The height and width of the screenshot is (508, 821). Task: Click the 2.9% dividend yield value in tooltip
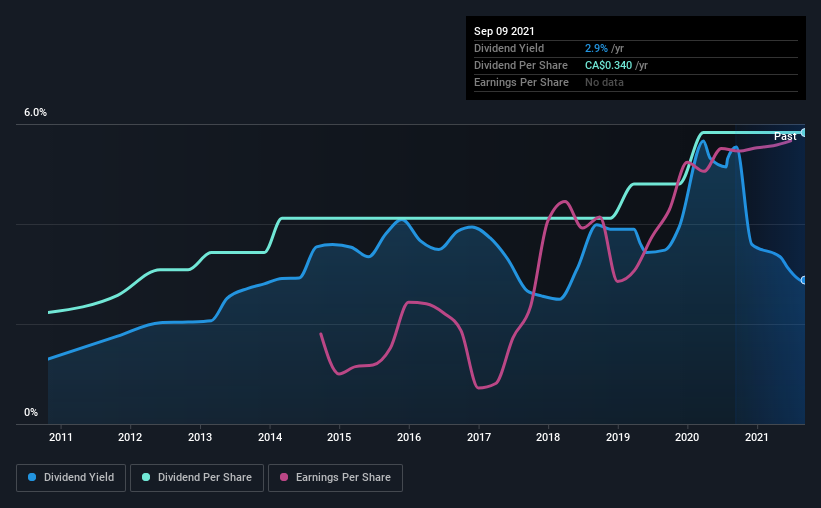point(596,48)
